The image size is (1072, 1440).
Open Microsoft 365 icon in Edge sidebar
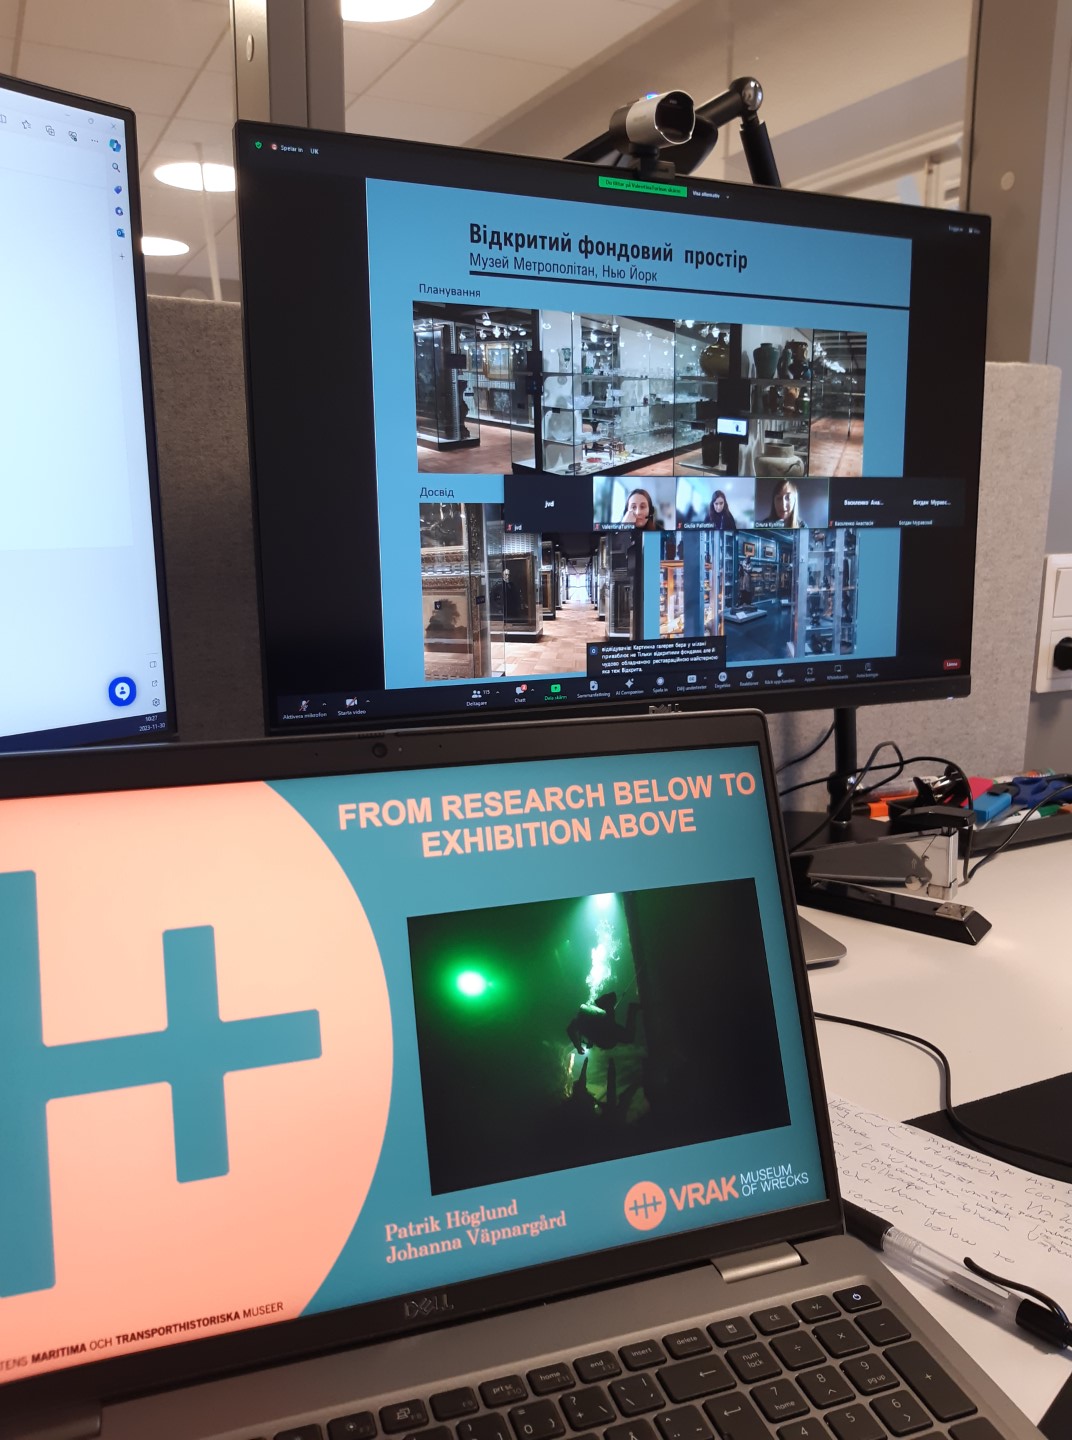click(119, 211)
